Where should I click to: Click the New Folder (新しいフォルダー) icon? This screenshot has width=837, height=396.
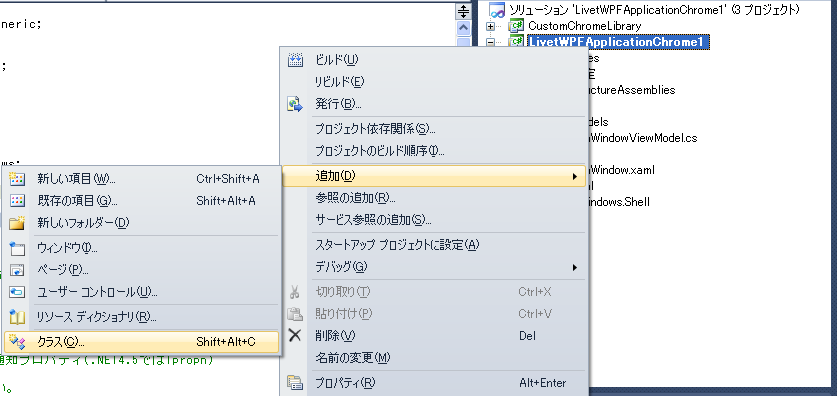pos(18,223)
